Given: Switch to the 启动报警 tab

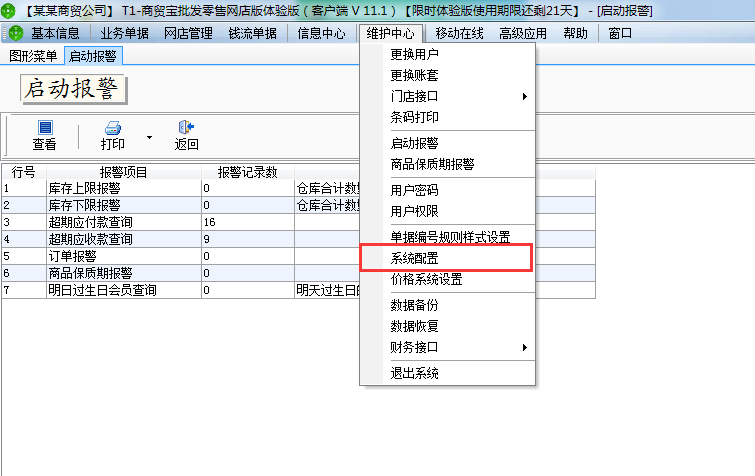Looking at the screenshot, I should (92, 55).
